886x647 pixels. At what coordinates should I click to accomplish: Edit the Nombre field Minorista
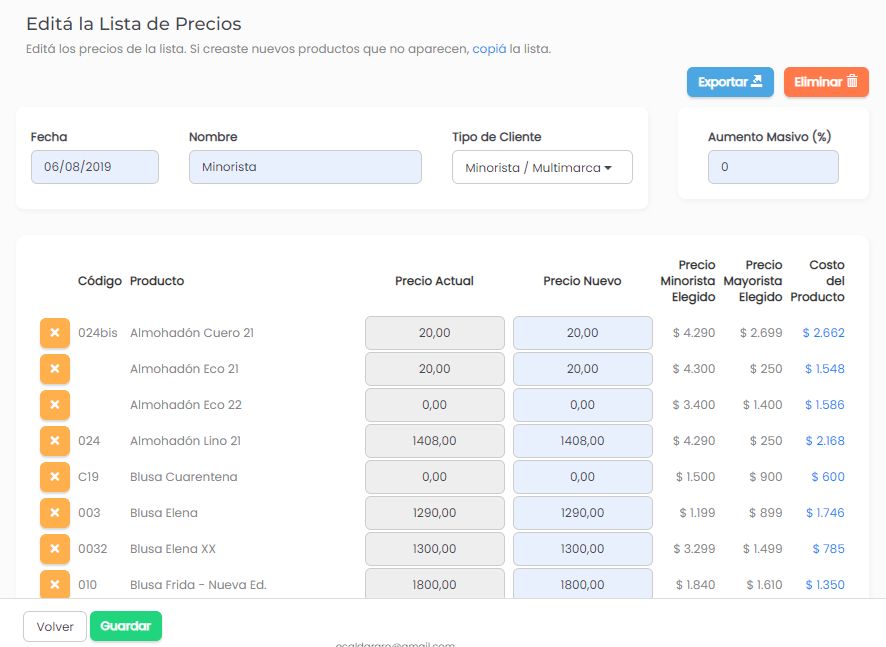point(305,167)
